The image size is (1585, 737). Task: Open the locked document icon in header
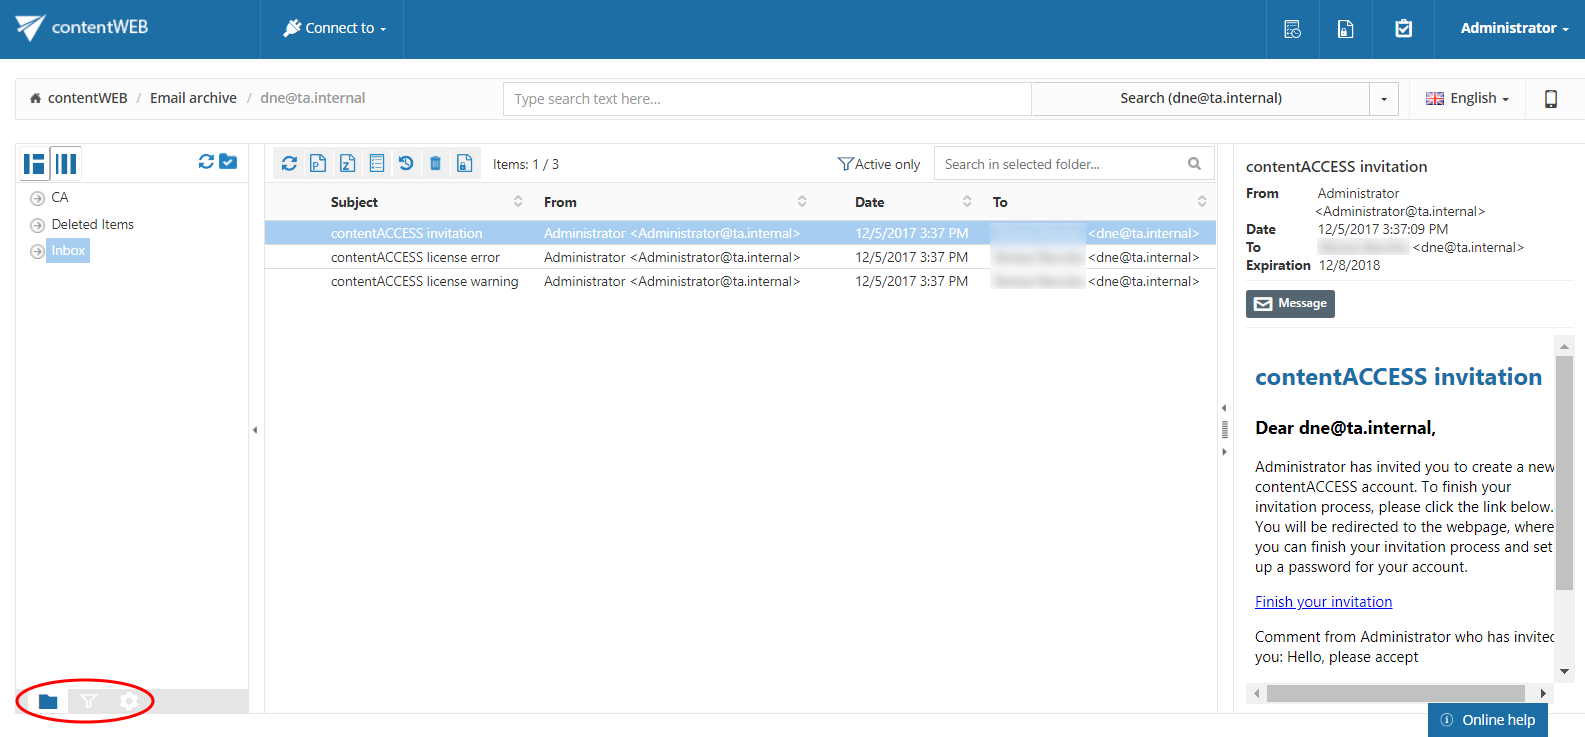tap(1346, 29)
